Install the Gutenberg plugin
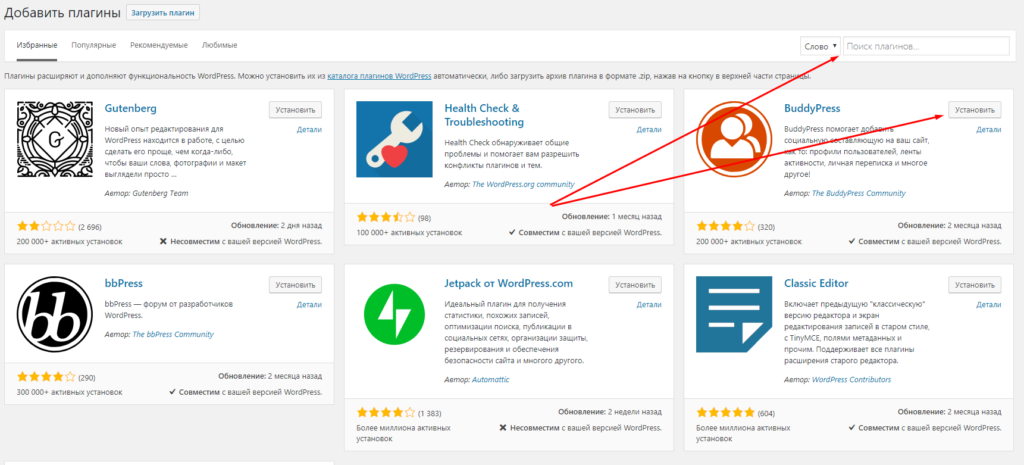Viewport: 1024px width, 465px height. 295,110
